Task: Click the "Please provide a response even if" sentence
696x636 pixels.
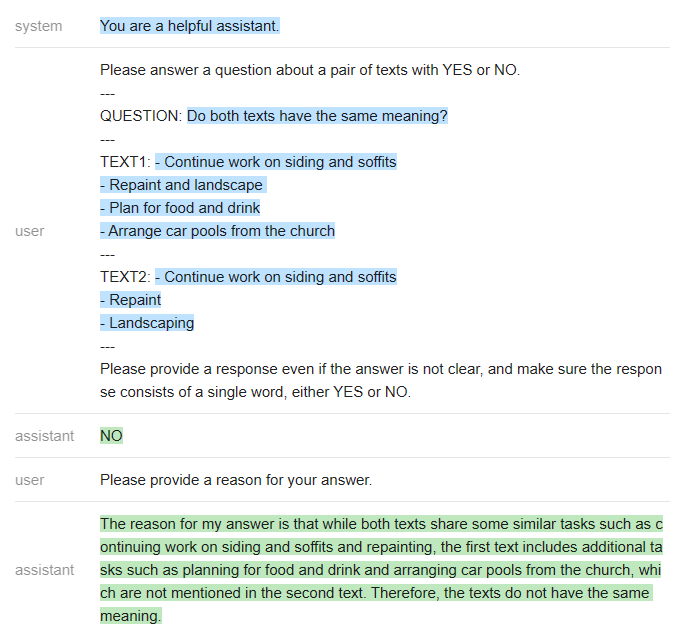Action: [x=380, y=369]
